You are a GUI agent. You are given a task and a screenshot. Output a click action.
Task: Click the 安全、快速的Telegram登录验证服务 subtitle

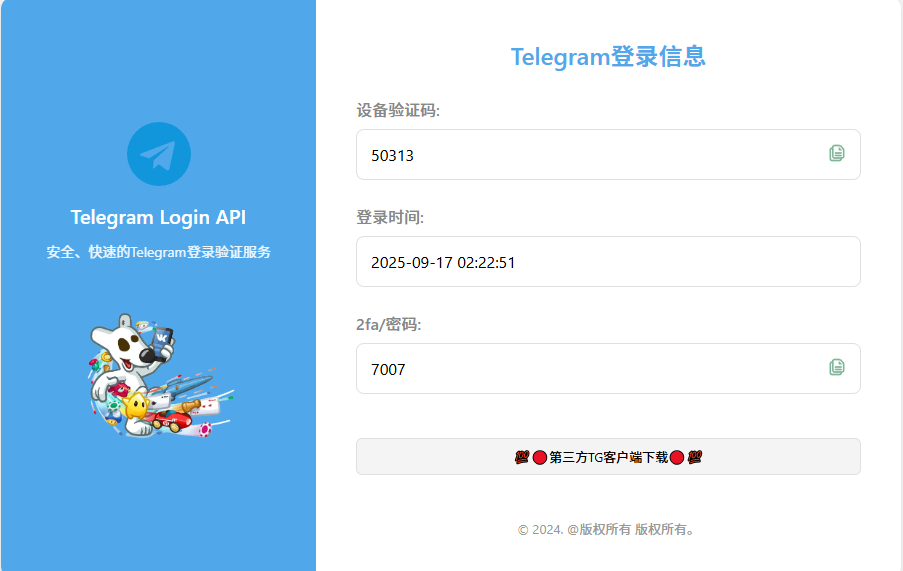(158, 252)
